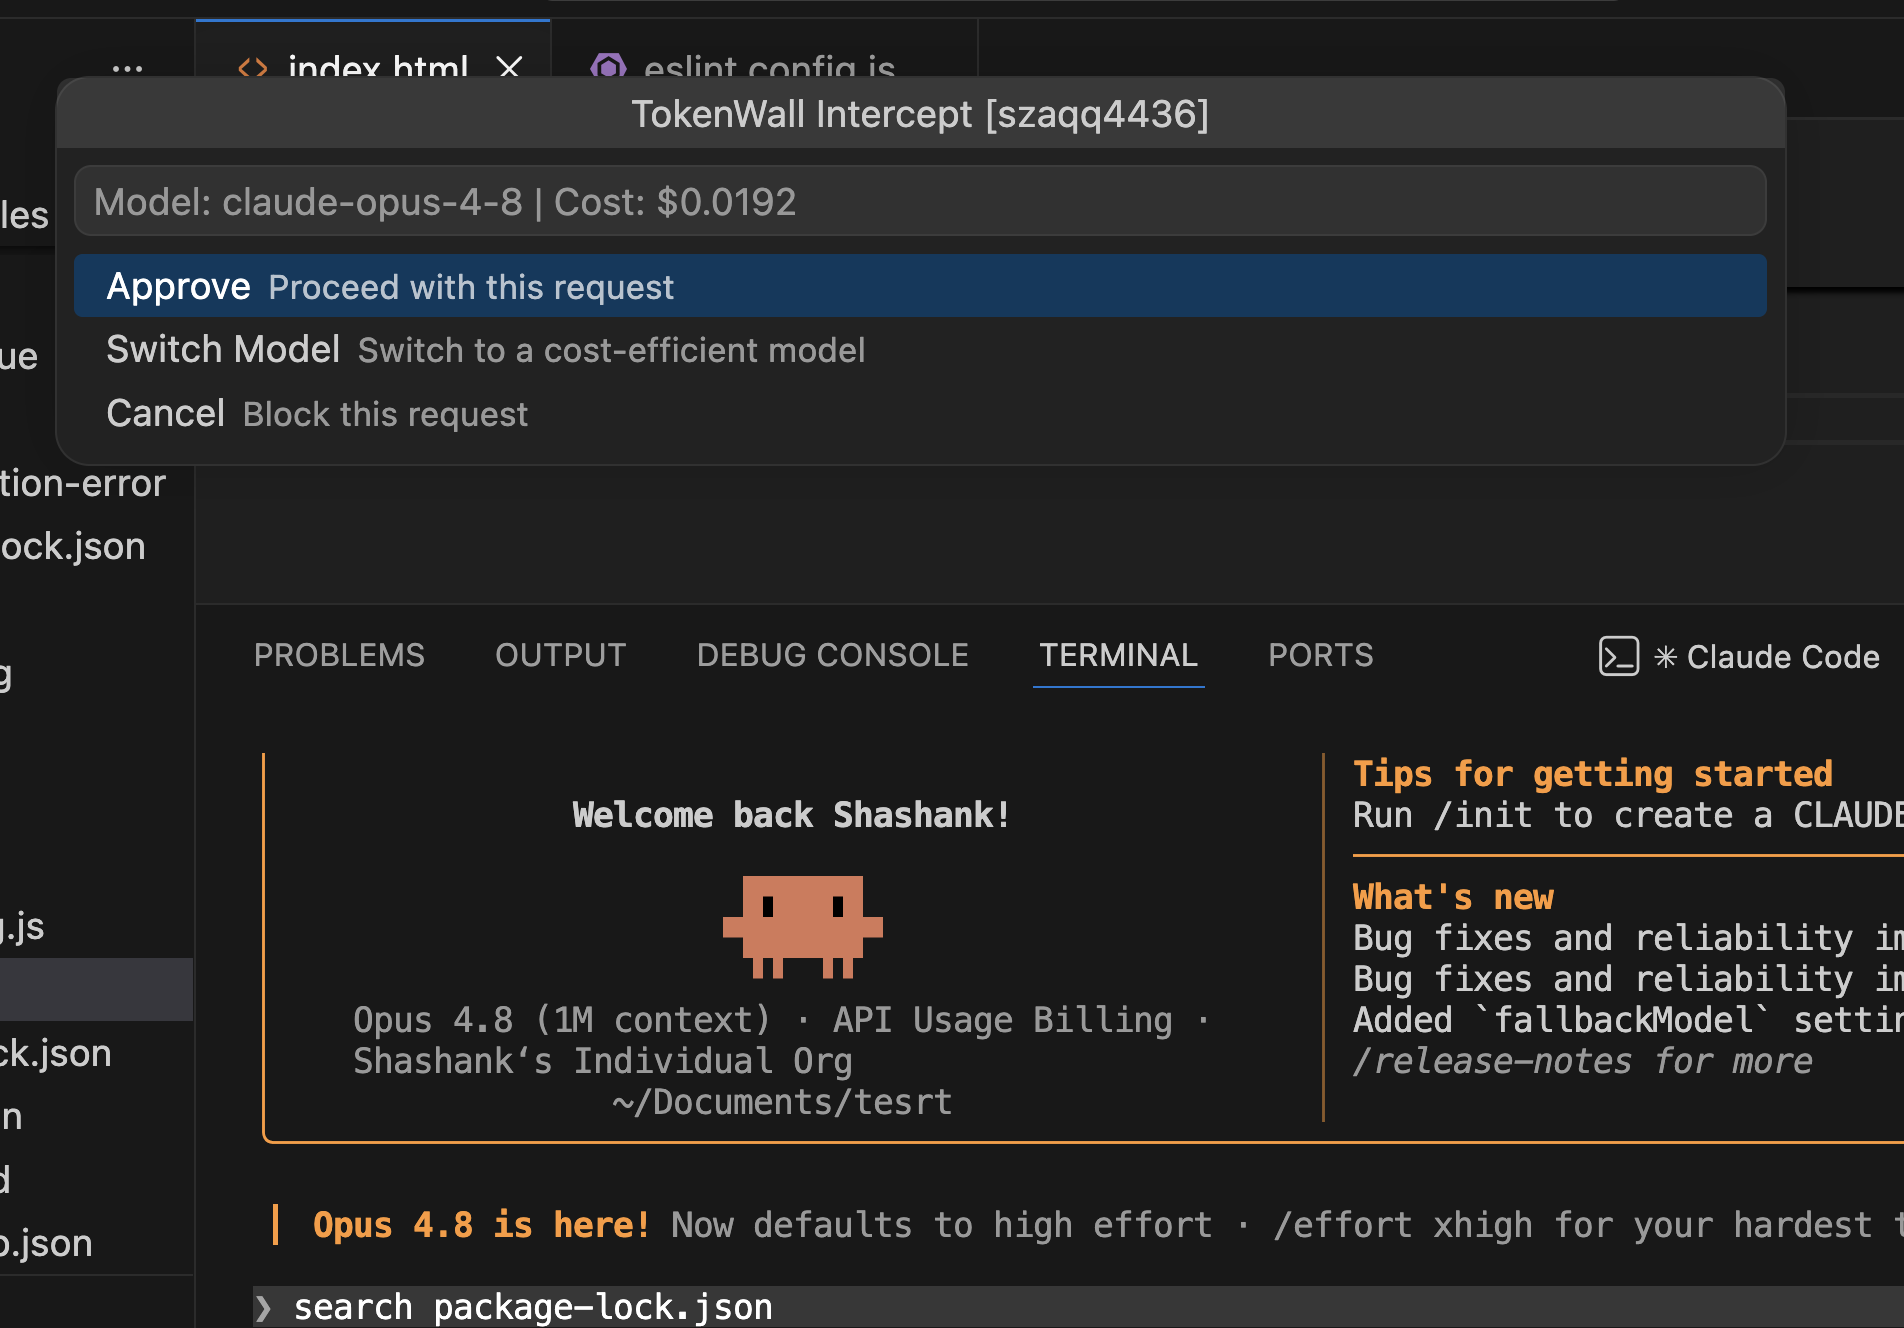The height and width of the screenshot is (1328, 1904).
Task: Select the 'ck.json' file in explorer
Action: coord(56,1054)
